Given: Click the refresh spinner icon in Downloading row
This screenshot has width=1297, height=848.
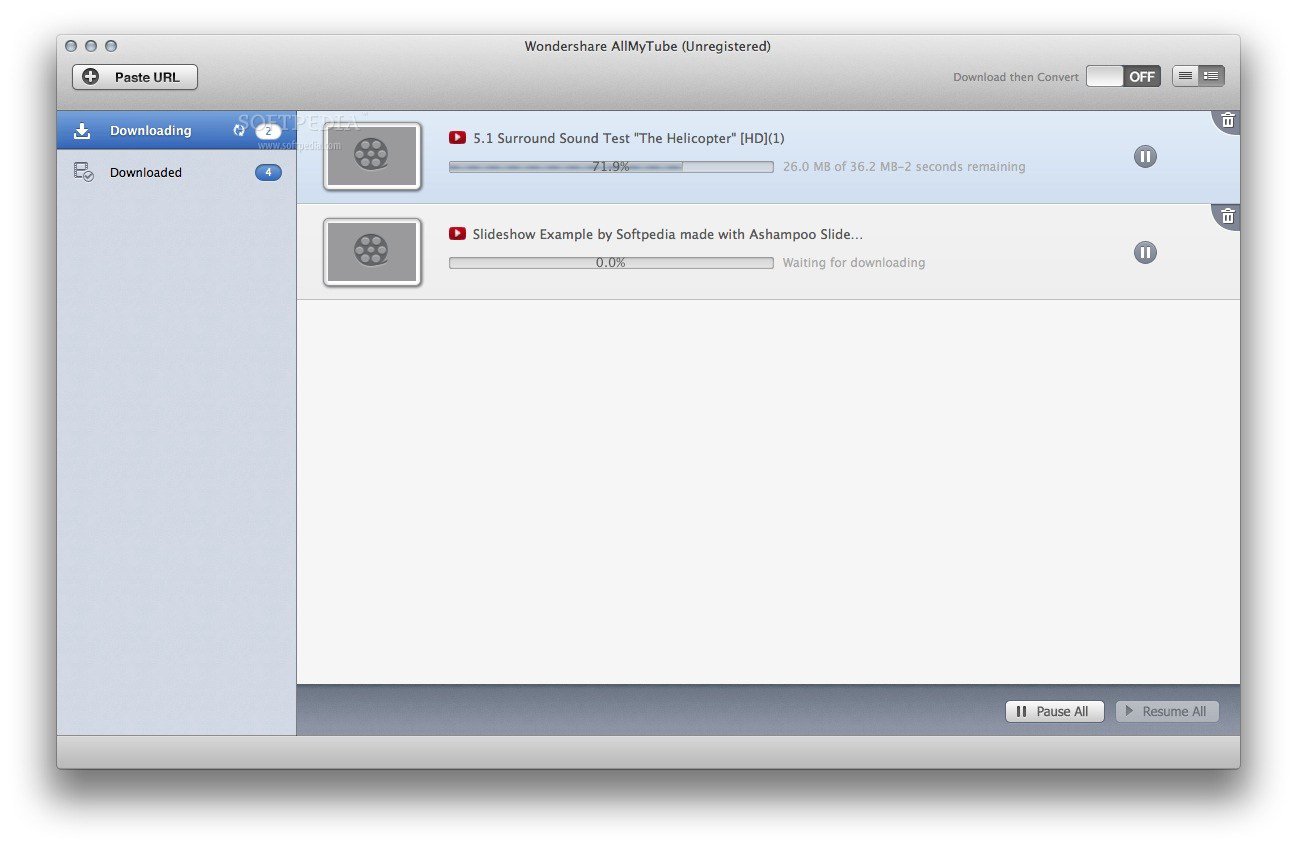Looking at the screenshot, I should (239, 130).
